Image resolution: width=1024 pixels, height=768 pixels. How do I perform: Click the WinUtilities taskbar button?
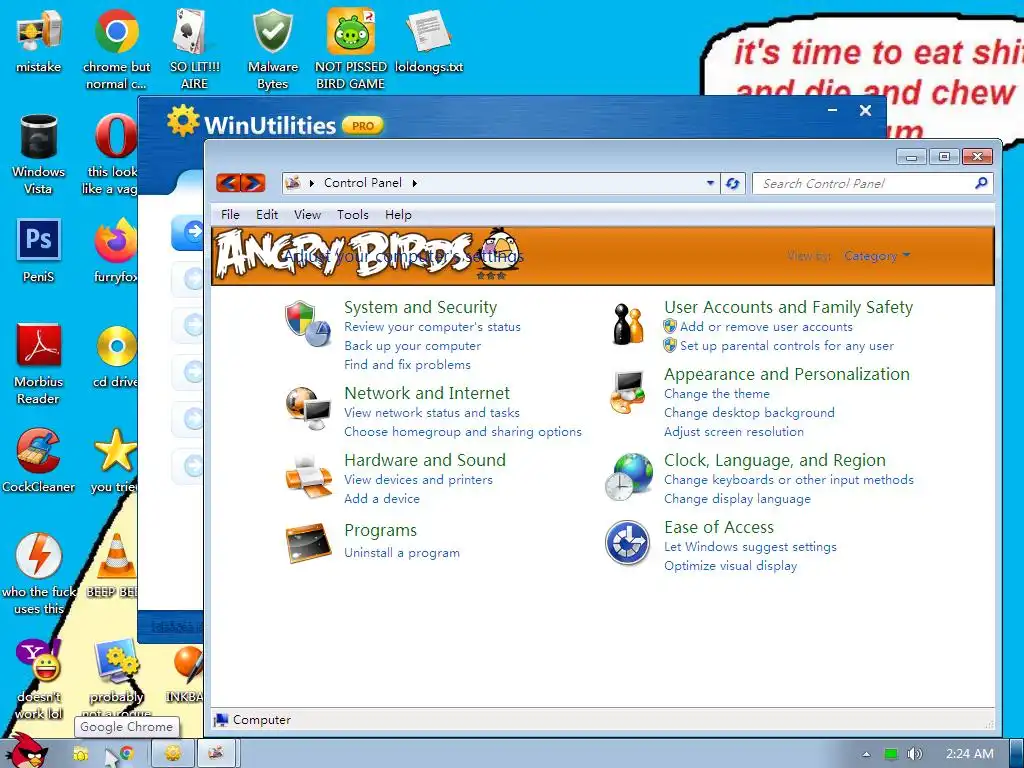point(173,753)
